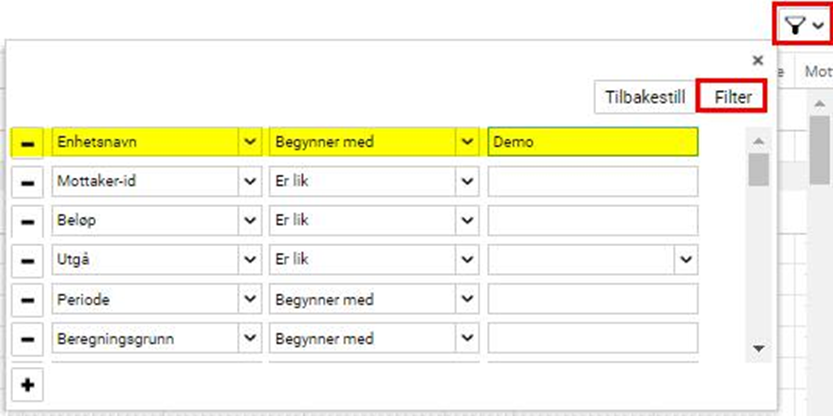This screenshot has height=416, width=833.
Task: Change the Beløp Er lik operator dropdown
Action: pos(466,221)
